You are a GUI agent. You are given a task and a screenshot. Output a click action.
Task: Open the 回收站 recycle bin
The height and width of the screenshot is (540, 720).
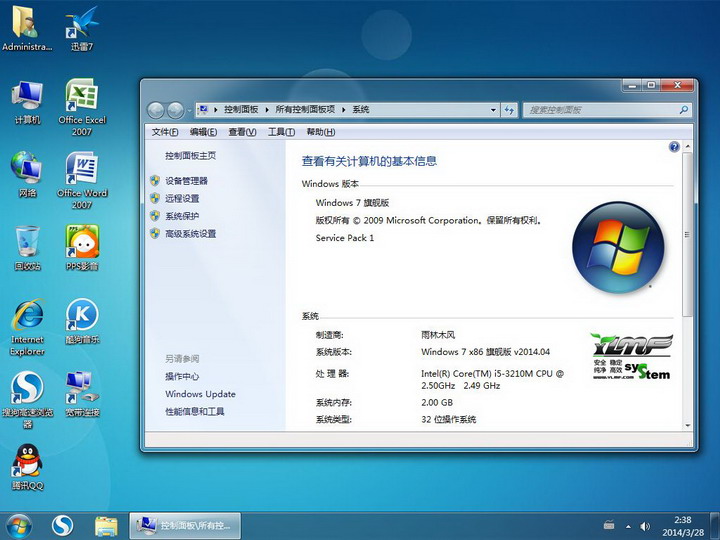tap(27, 248)
